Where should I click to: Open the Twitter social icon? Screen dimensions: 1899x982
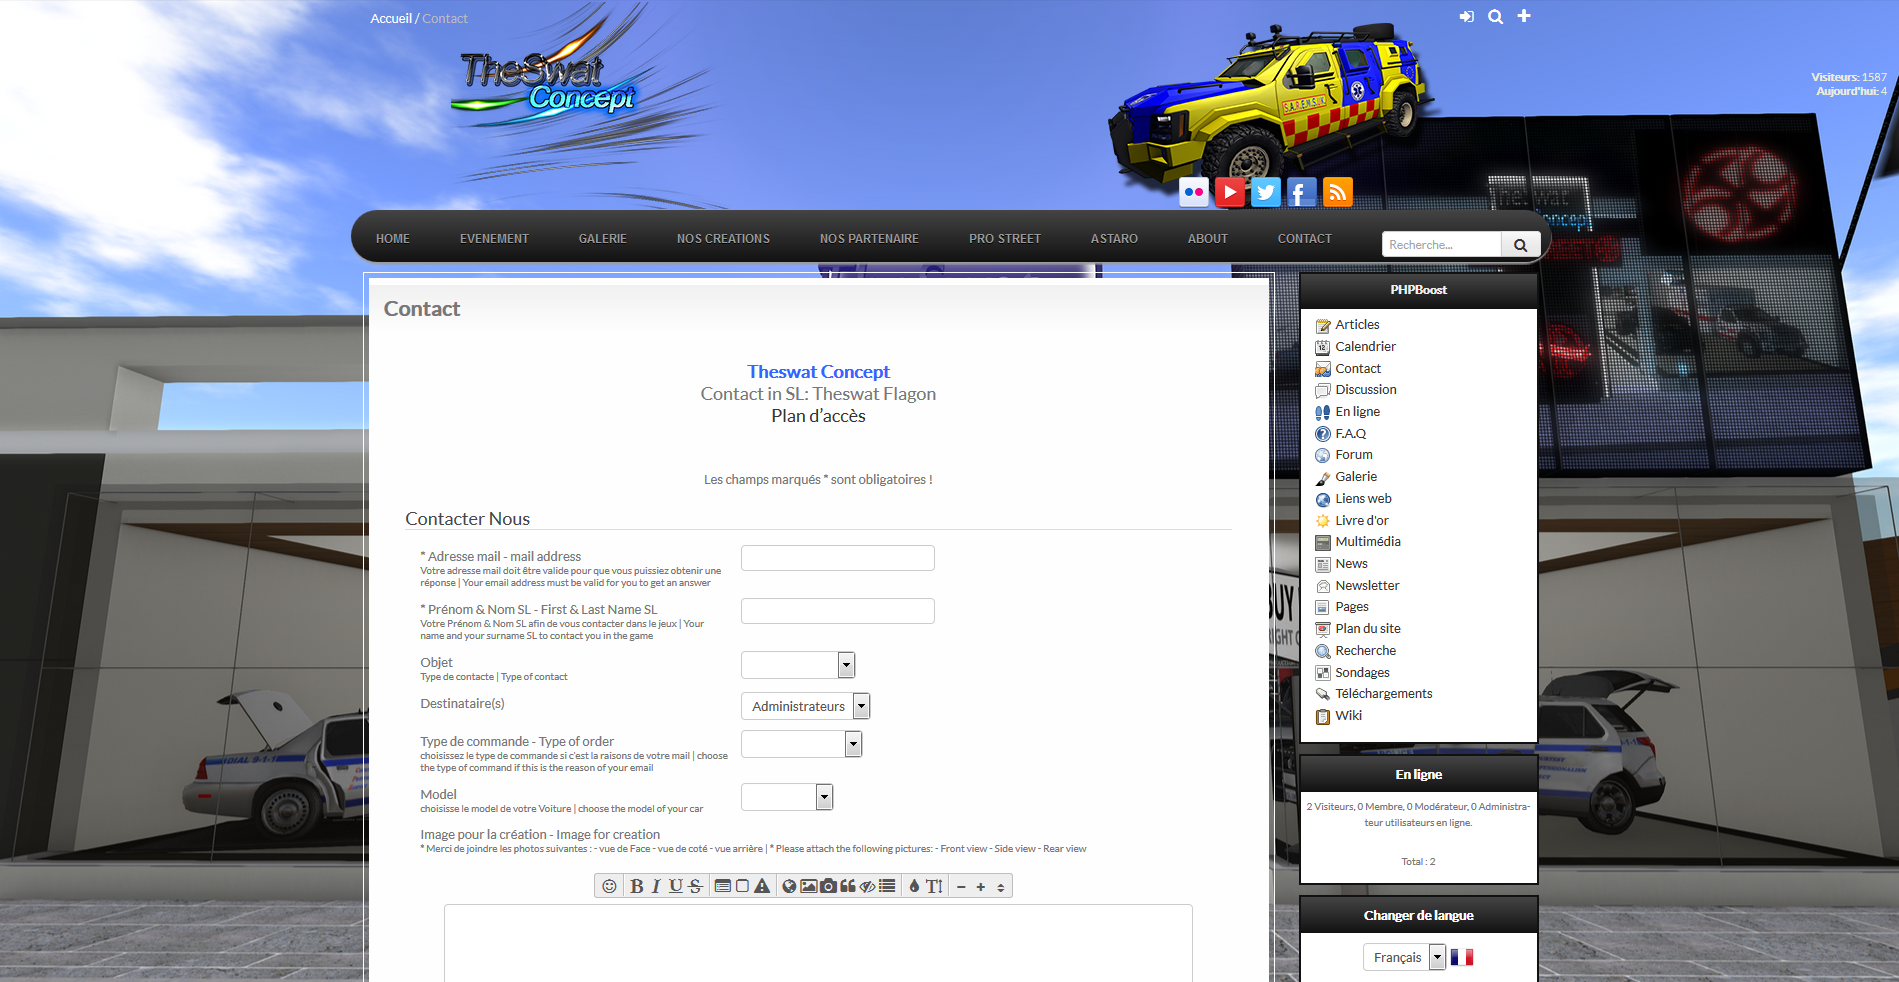[1266, 192]
